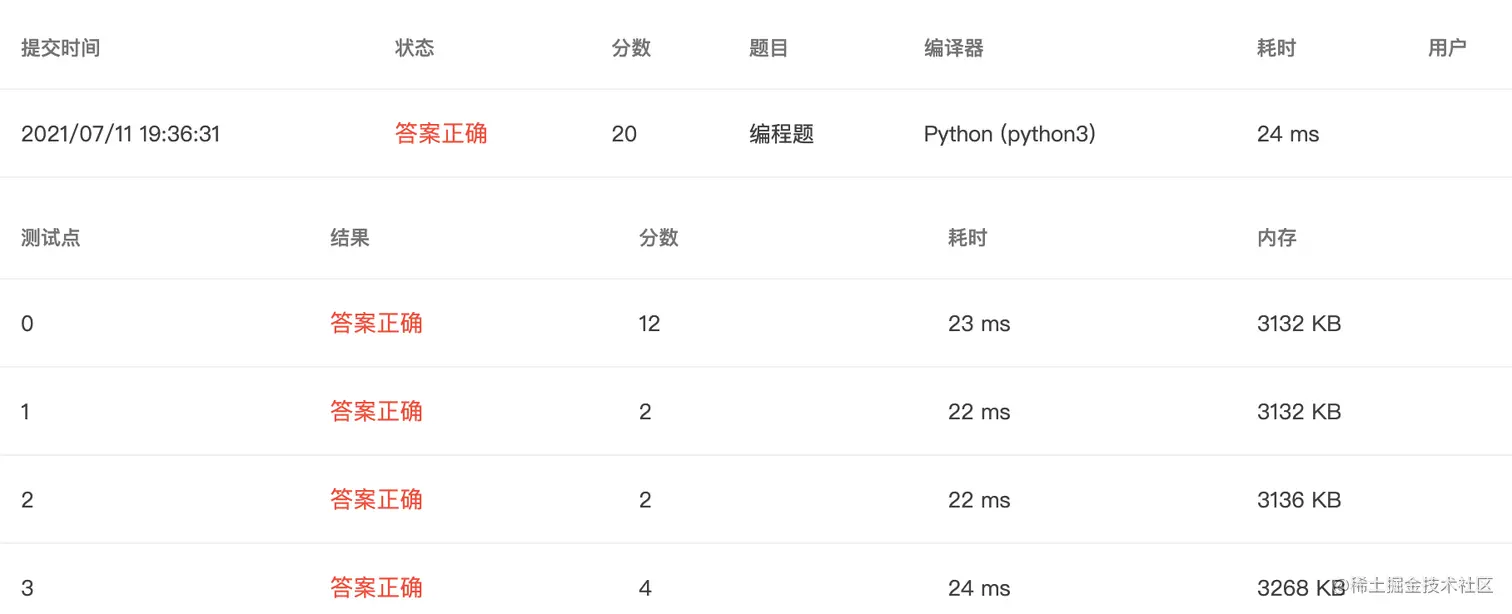Click the 内存 column header

tap(1277, 238)
